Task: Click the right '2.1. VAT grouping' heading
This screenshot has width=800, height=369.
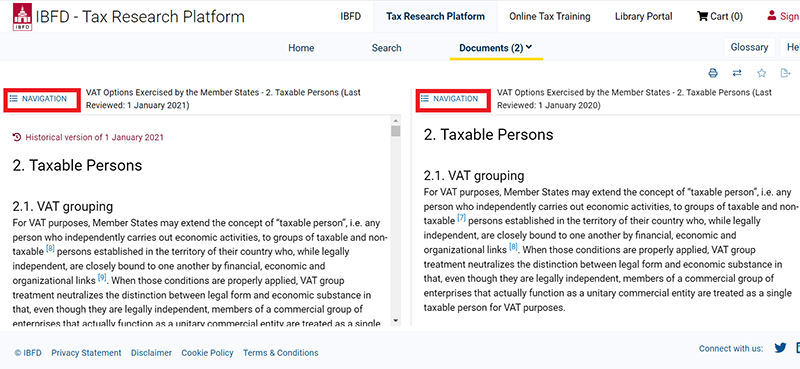Action: pos(474,176)
